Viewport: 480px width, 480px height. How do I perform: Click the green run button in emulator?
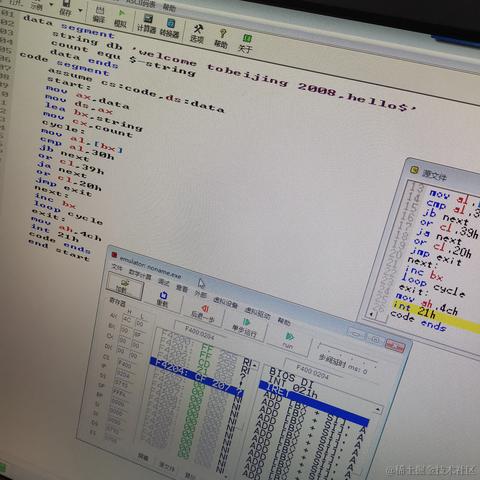pos(289,341)
